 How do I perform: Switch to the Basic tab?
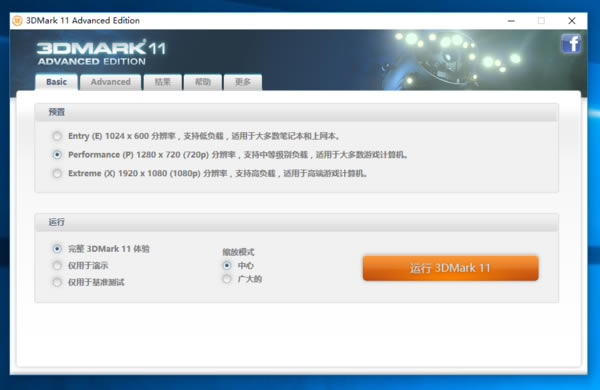[57, 82]
